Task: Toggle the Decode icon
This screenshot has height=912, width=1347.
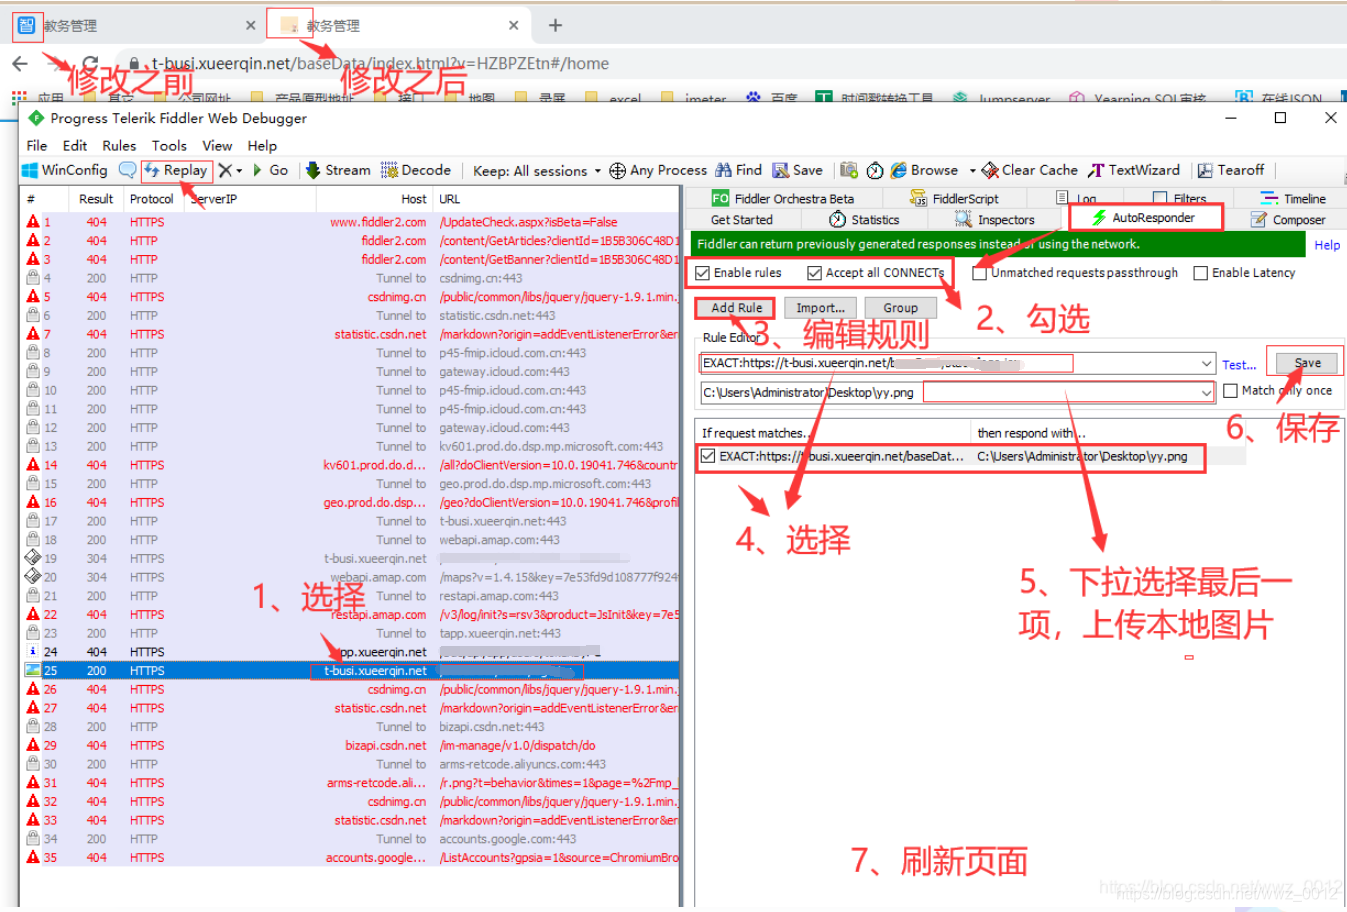Action: 417,170
